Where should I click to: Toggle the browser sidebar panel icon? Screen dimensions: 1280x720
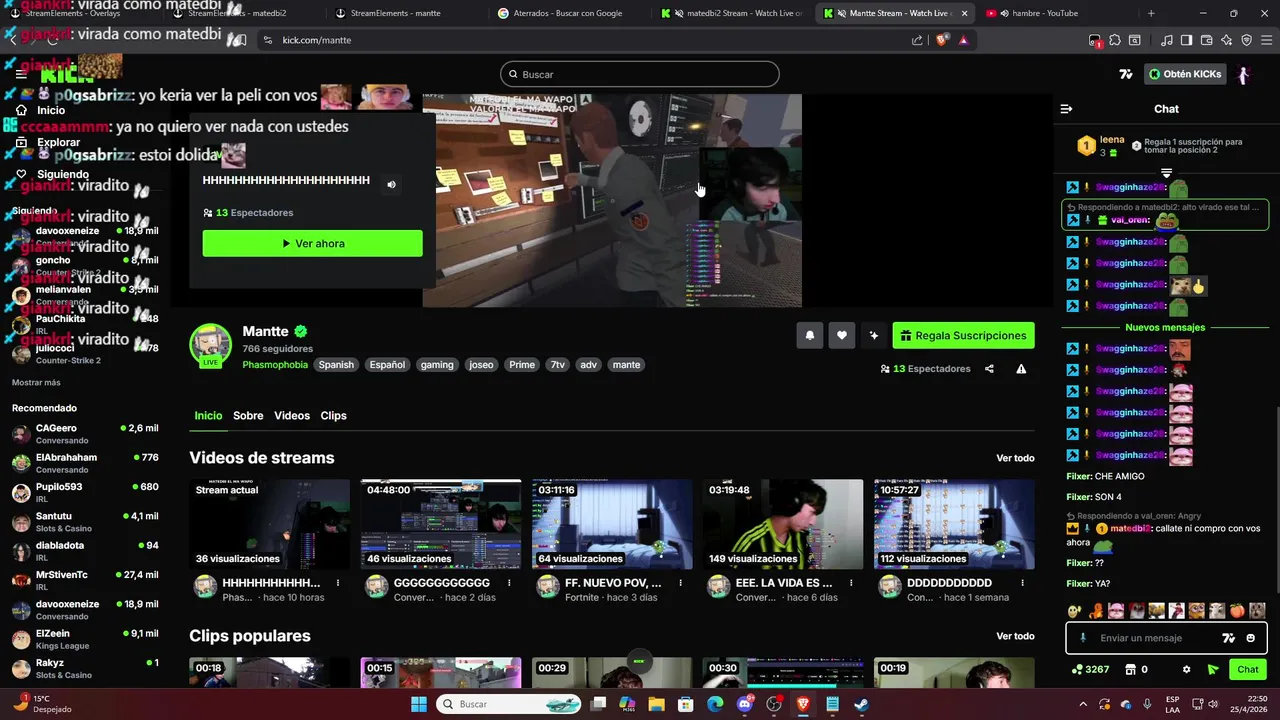point(1186,40)
